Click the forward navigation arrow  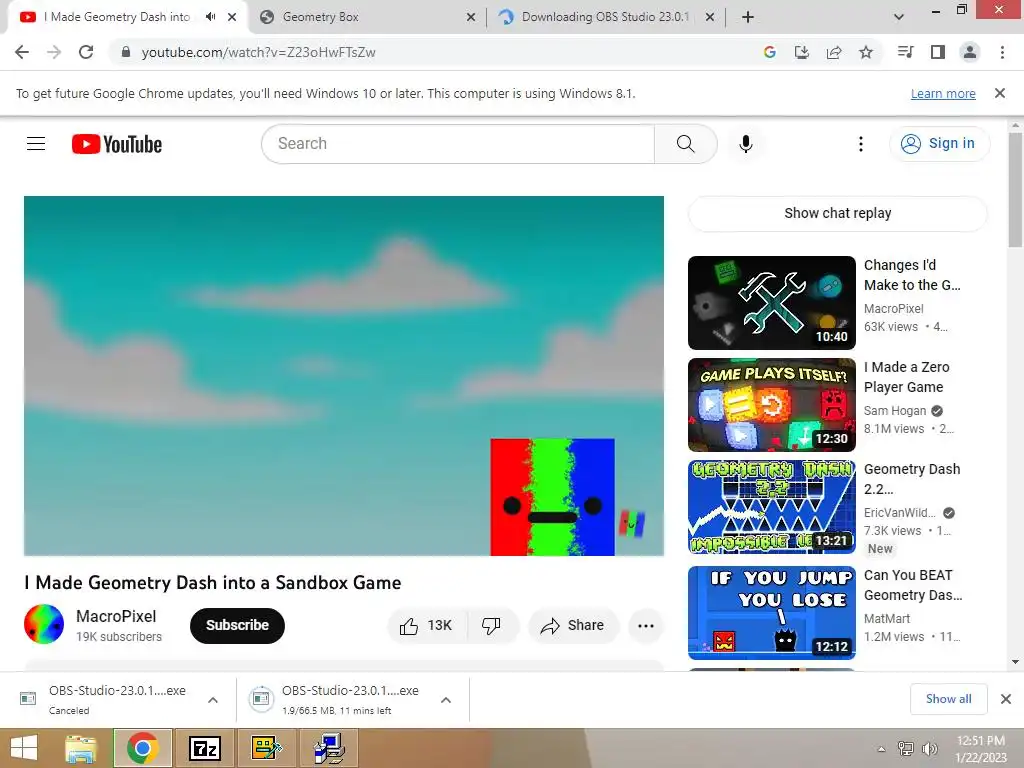[x=54, y=52]
